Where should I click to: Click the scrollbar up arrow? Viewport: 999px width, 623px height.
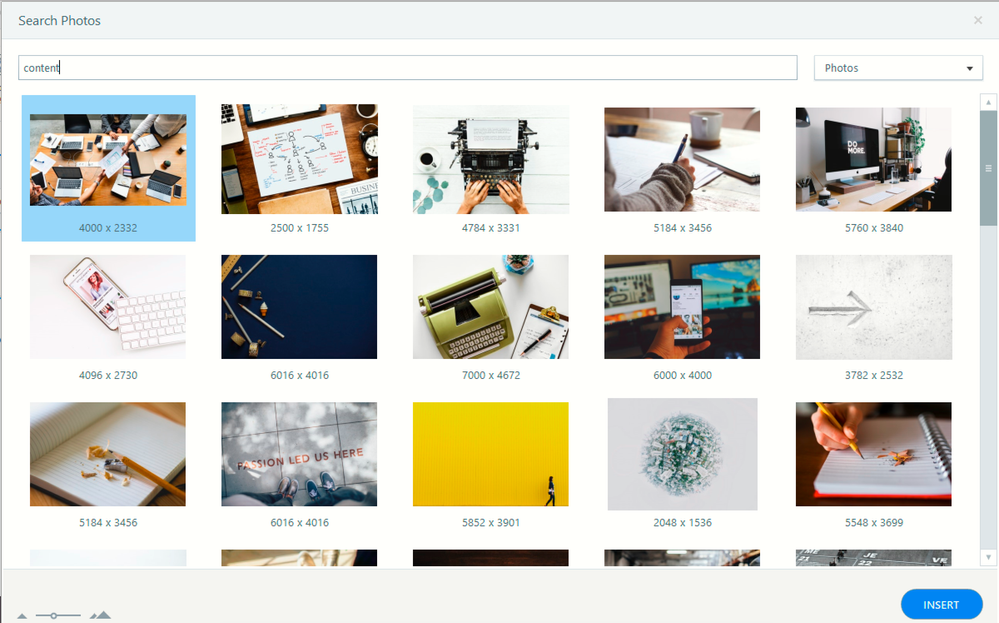[988, 102]
